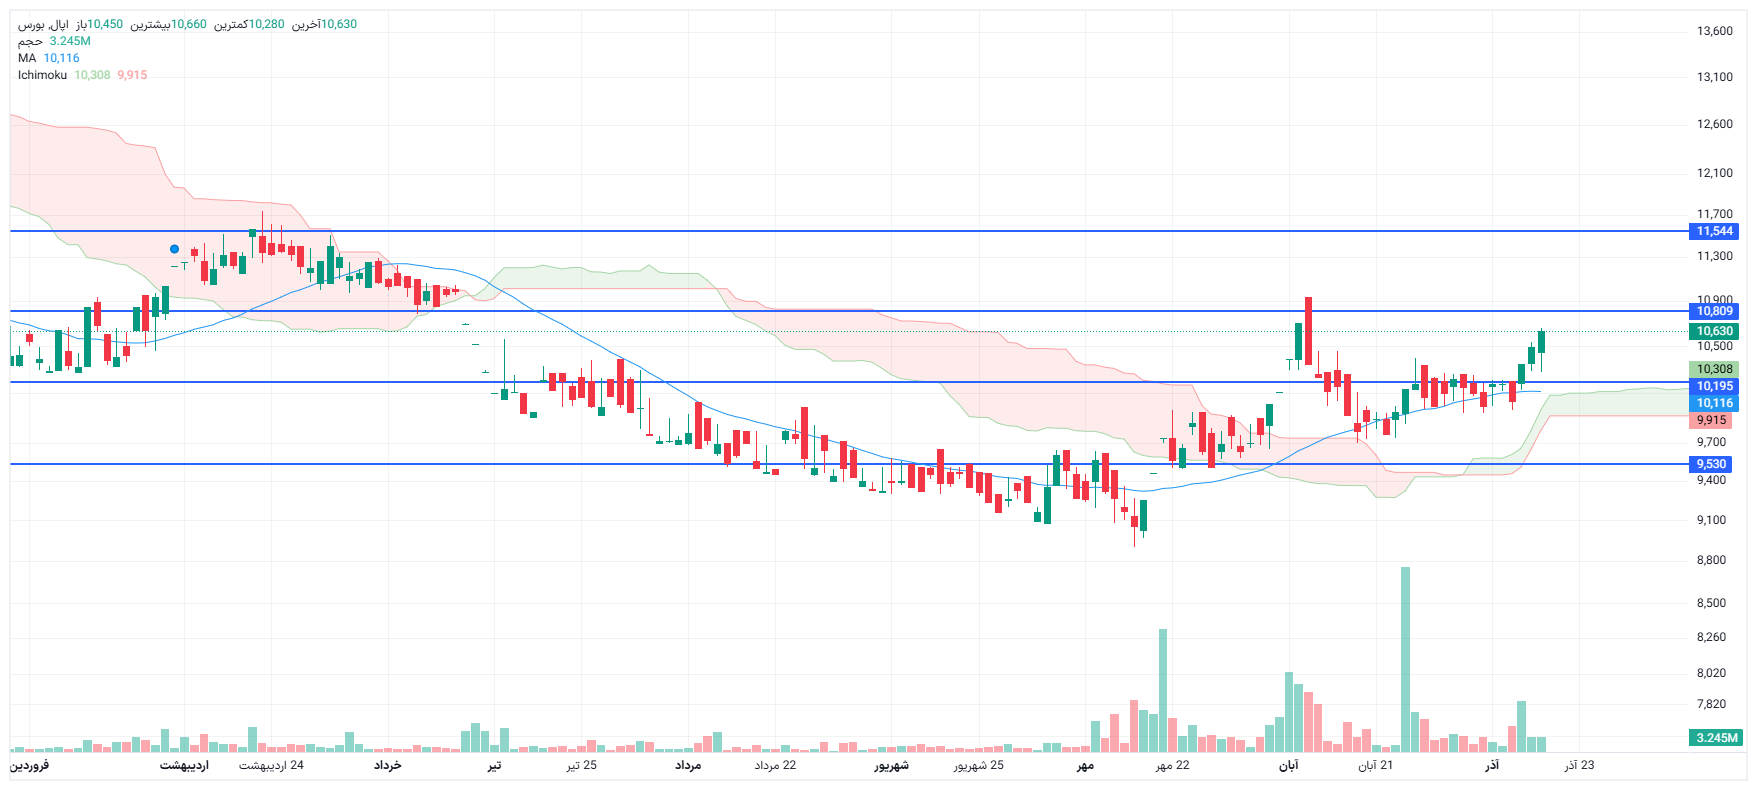Click the اپال، بورس symbol title
Screen dimensions: 1757x790
coord(45,24)
